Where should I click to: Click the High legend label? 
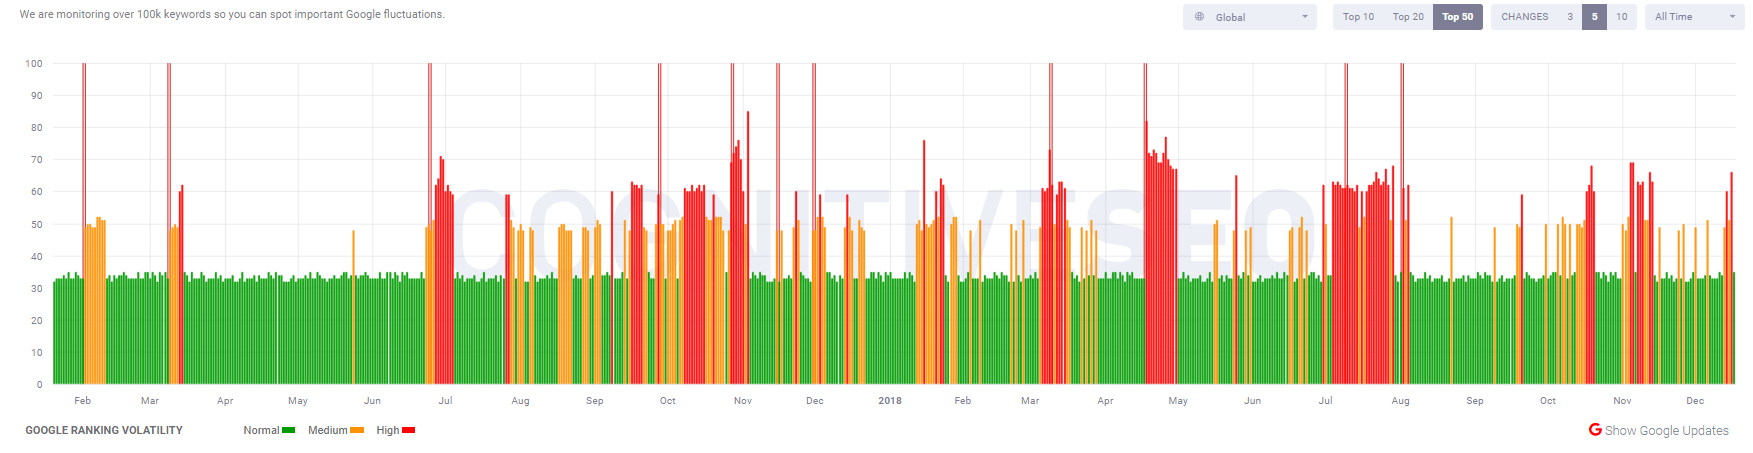[x=388, y=430]
